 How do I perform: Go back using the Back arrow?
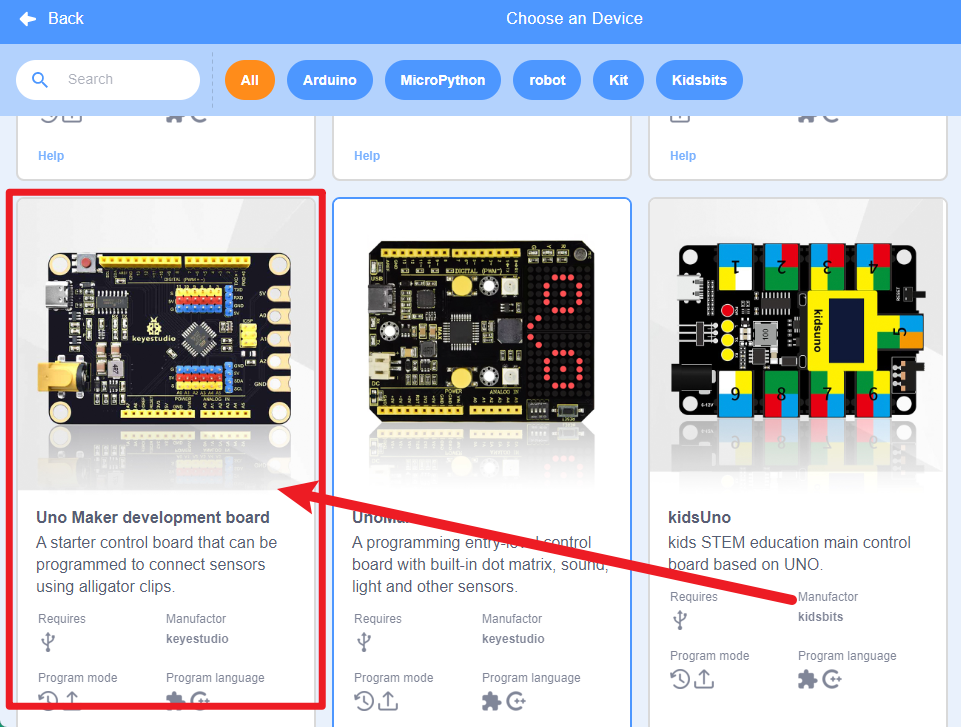28,19
